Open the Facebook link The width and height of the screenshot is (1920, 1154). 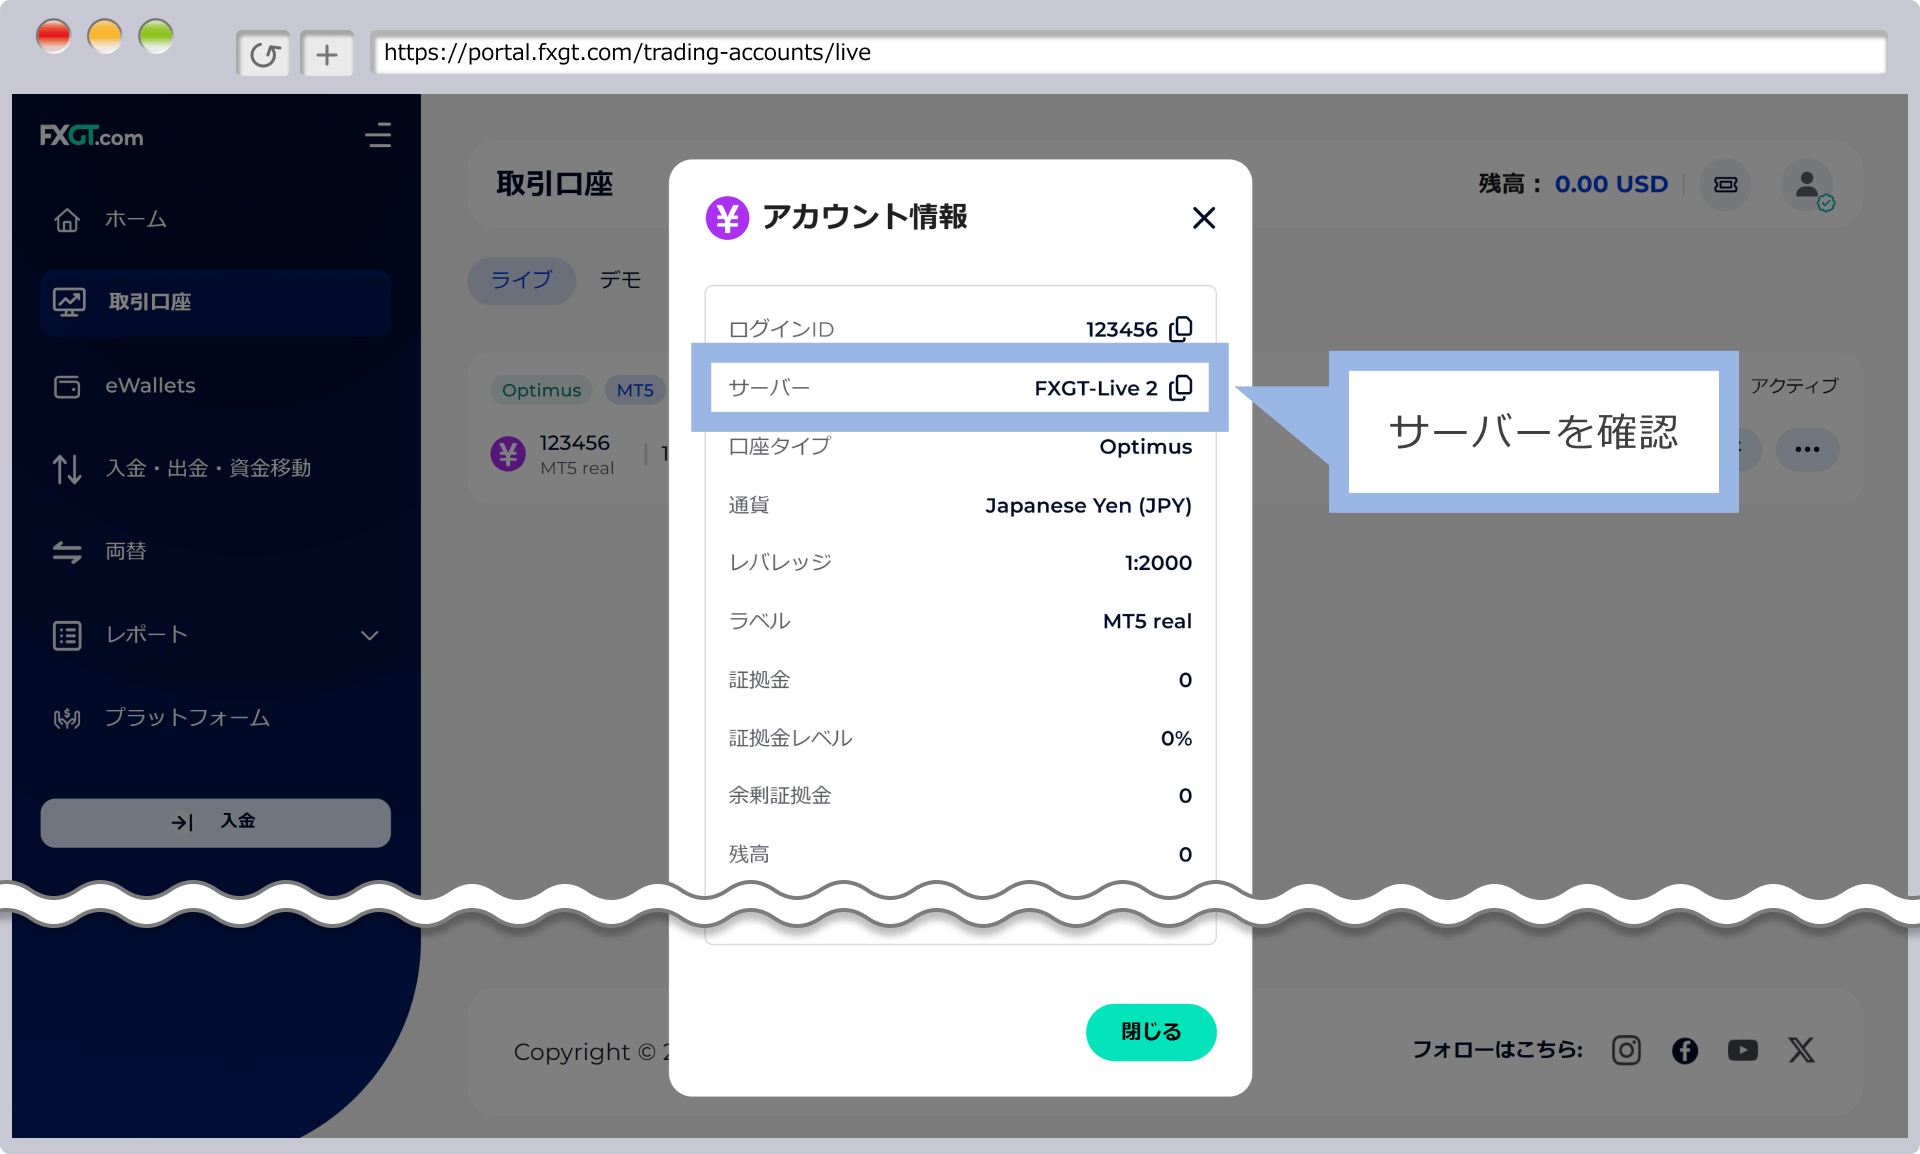(x=1685, y=1050)
